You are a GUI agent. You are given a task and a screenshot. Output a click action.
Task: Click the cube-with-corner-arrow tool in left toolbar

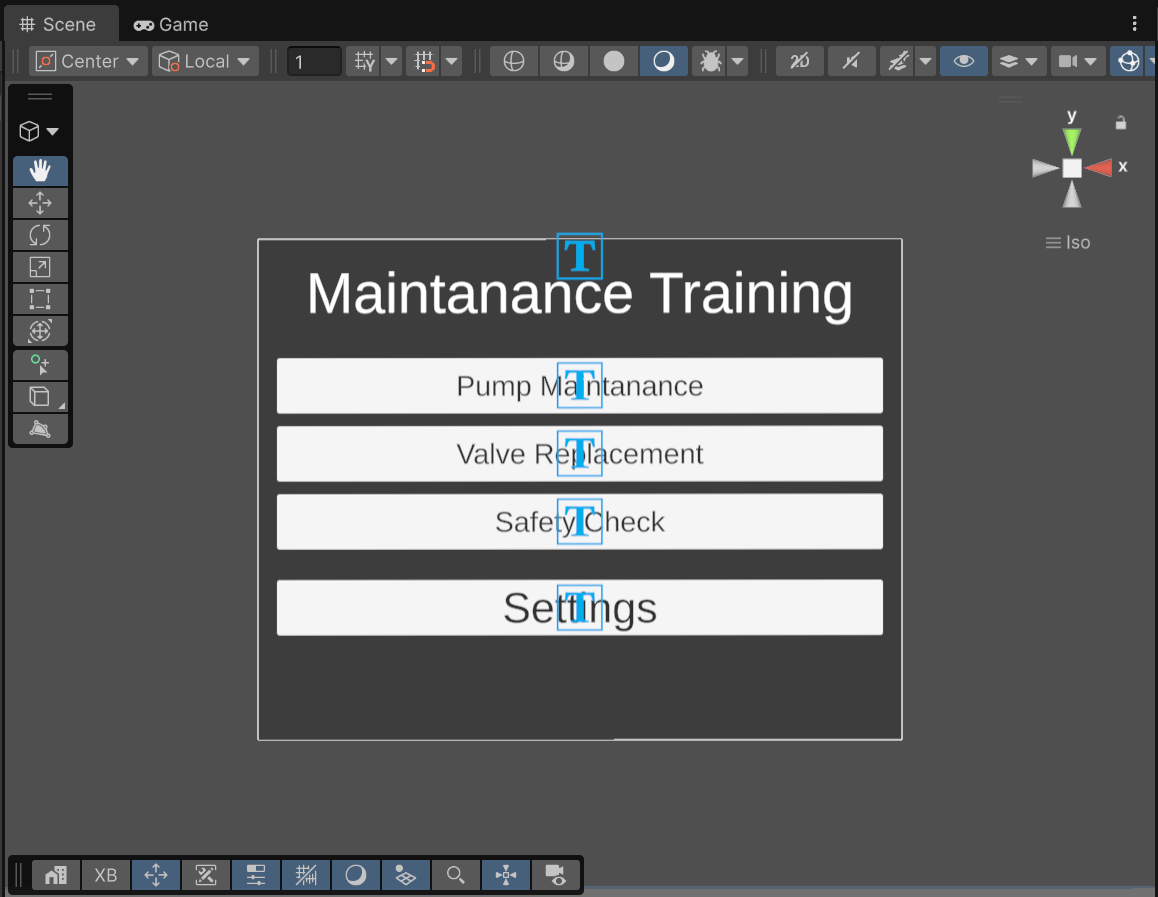tap(40, 396)
